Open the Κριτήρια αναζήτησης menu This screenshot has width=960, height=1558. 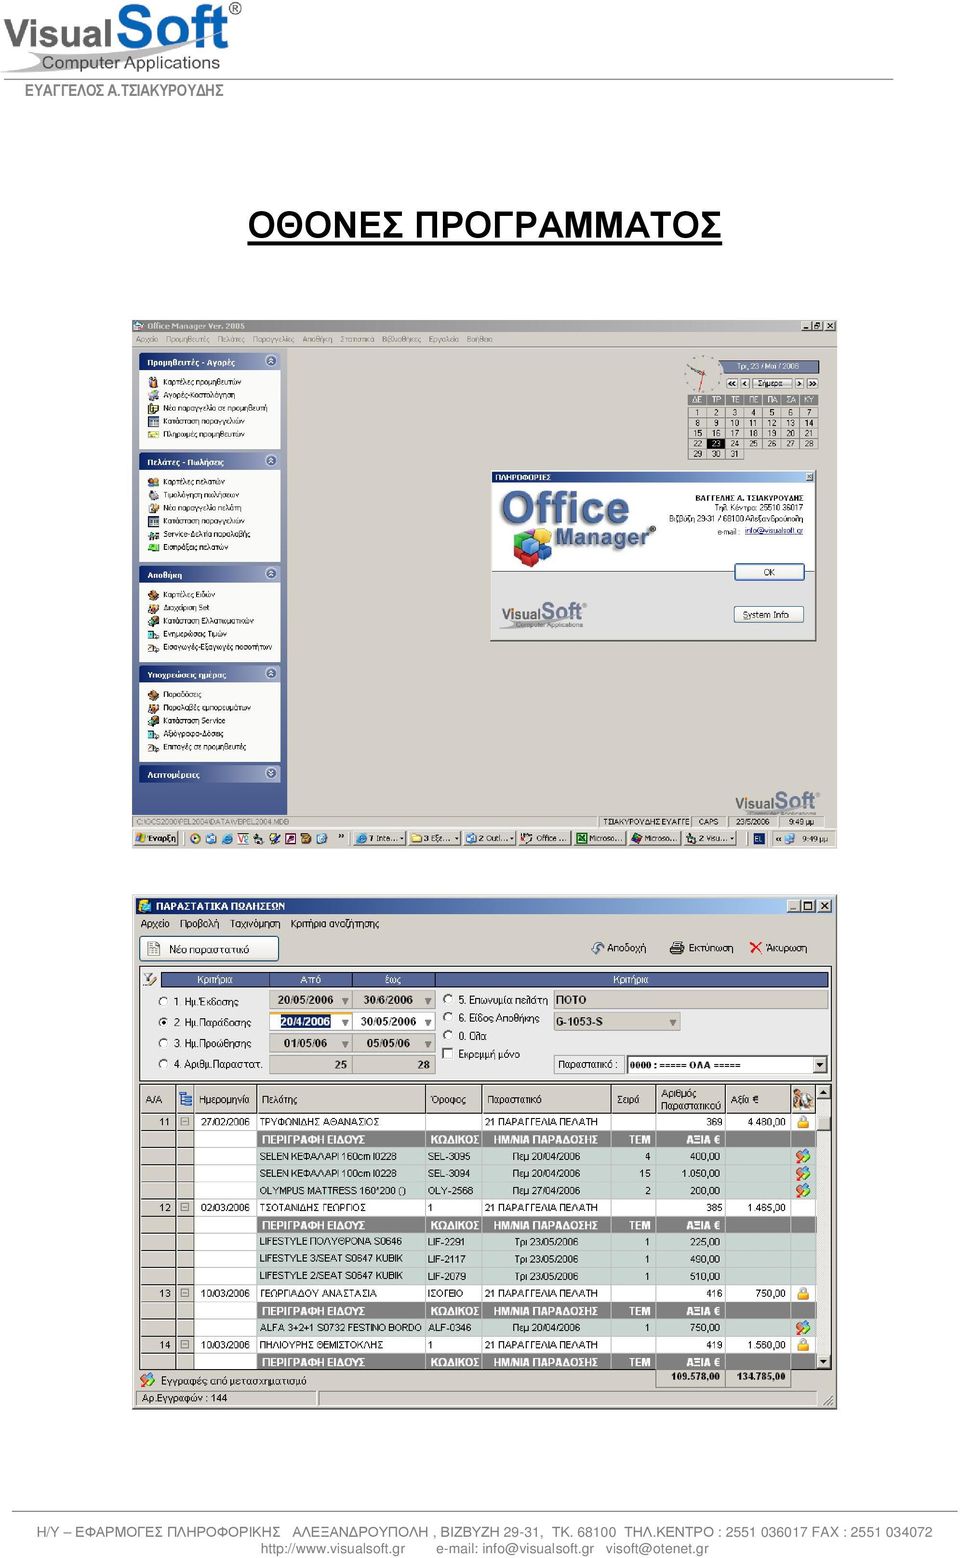click(335, 924)
